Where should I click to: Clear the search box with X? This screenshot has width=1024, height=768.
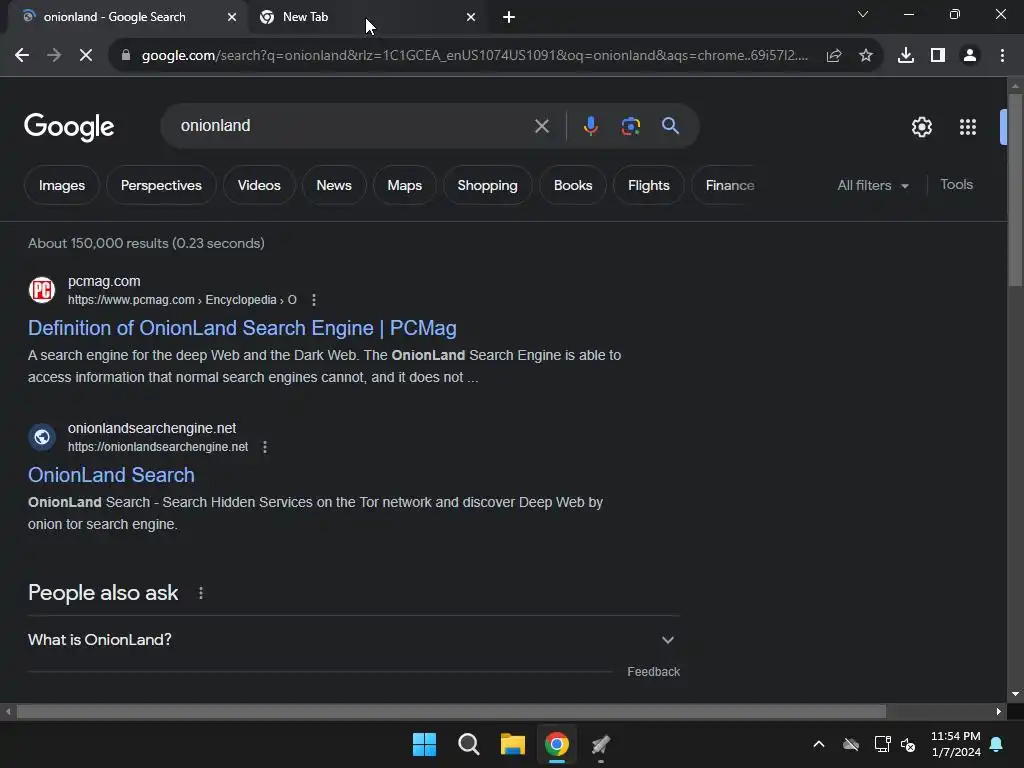click(x=541, y=126)
